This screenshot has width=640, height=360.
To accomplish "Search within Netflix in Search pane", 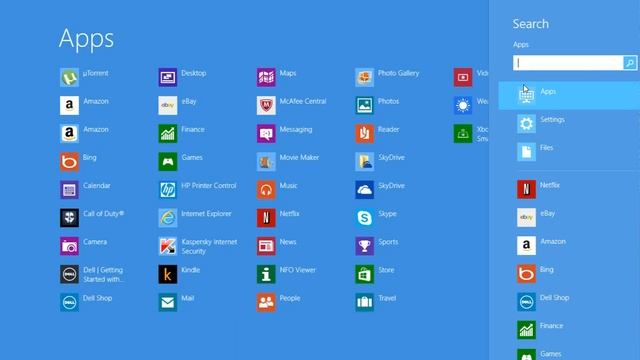I will pyautogui.click(x=569, y=189).
